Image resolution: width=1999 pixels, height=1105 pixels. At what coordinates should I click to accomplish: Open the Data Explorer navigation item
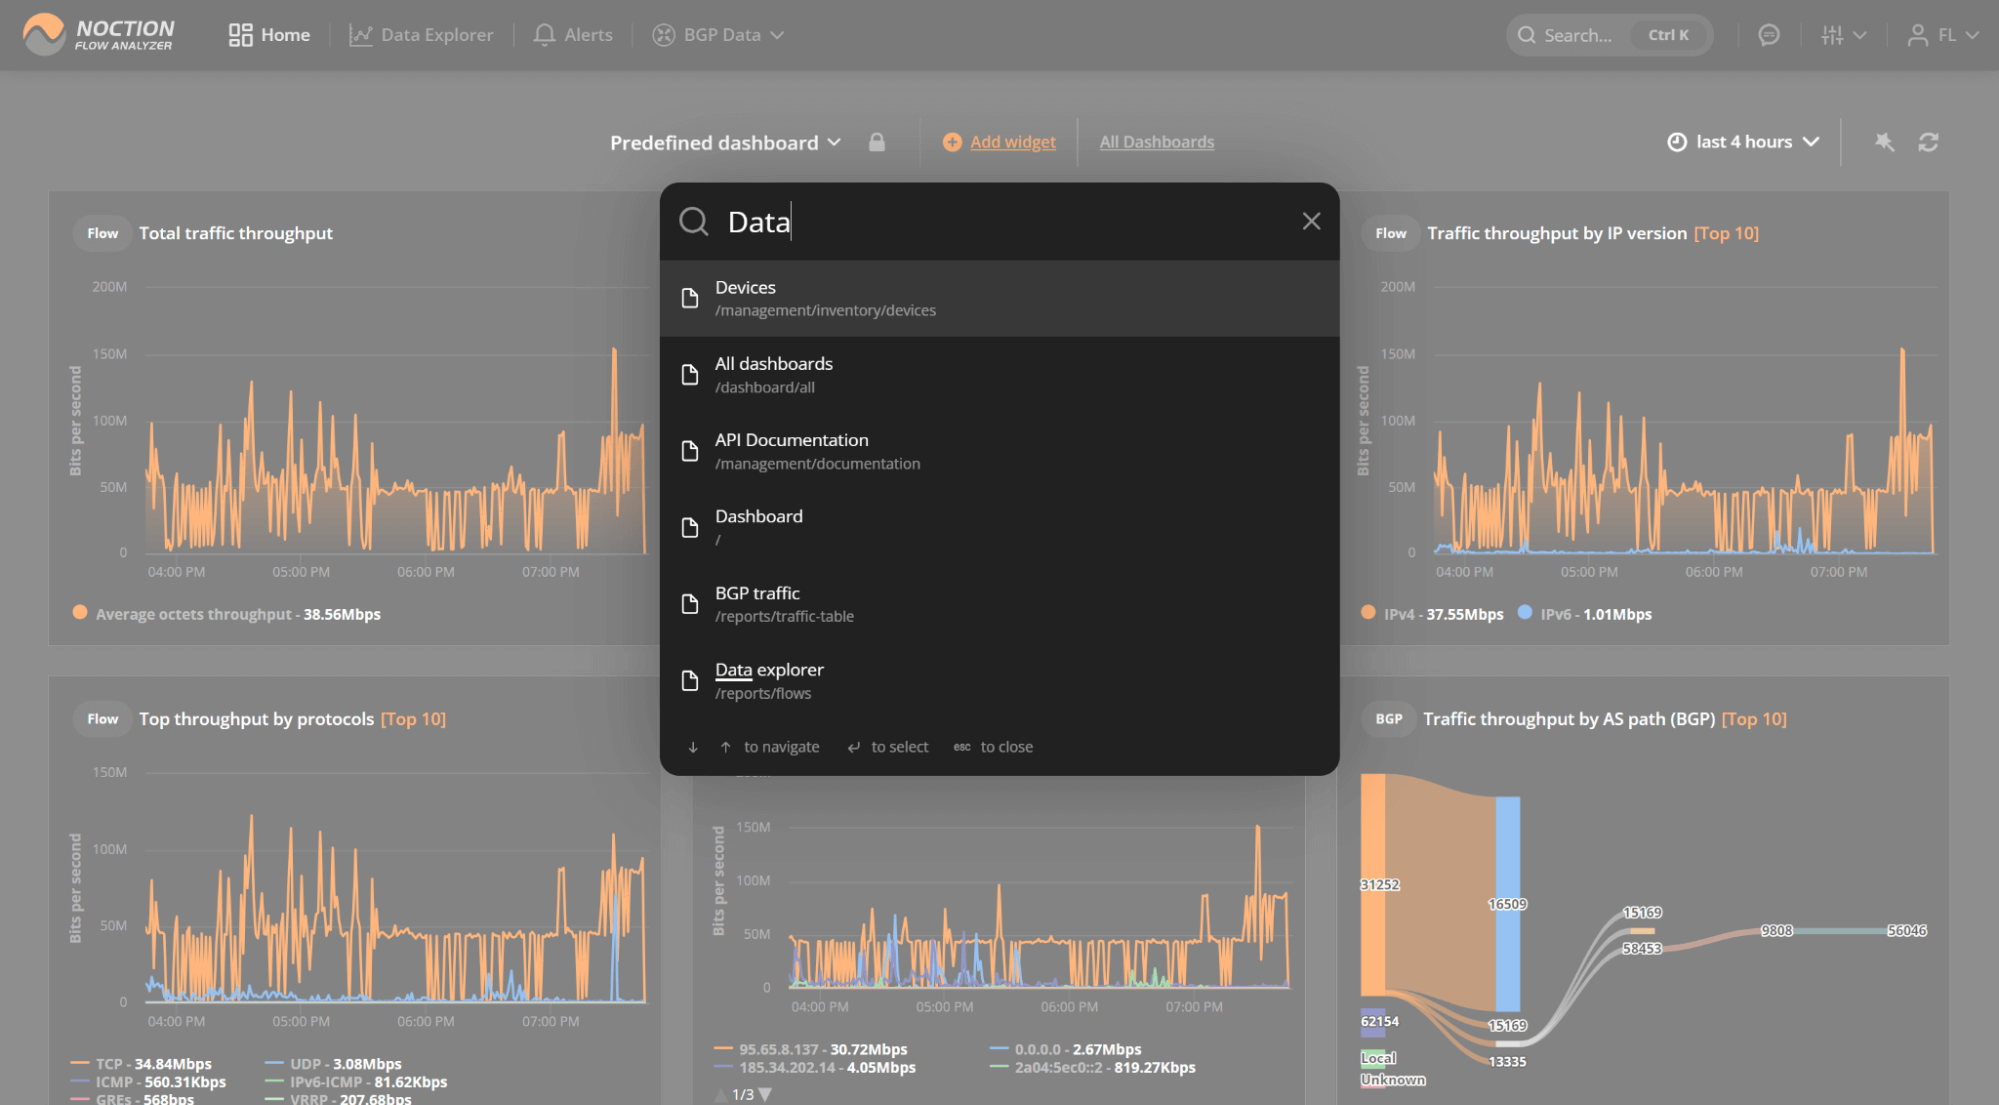pyautogui.click(x=421, y=35)
